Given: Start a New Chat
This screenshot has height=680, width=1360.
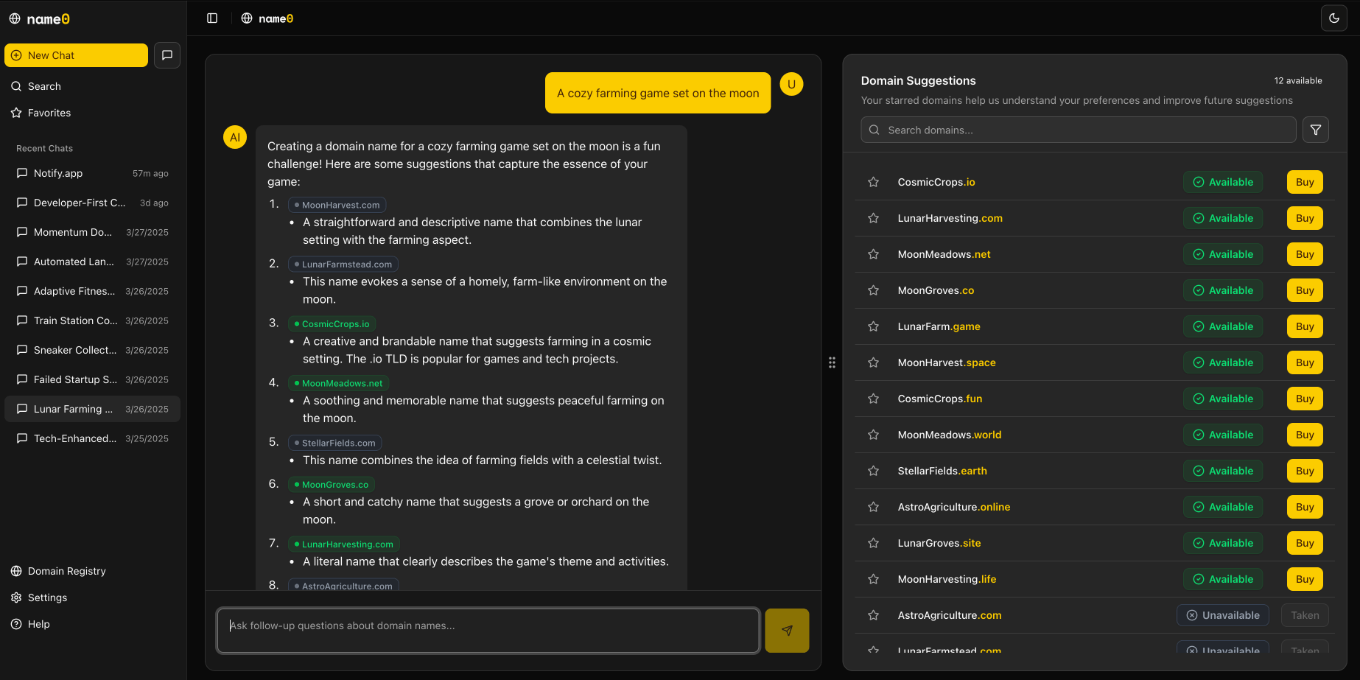Looking at the screenshot, I should [76, 55].
